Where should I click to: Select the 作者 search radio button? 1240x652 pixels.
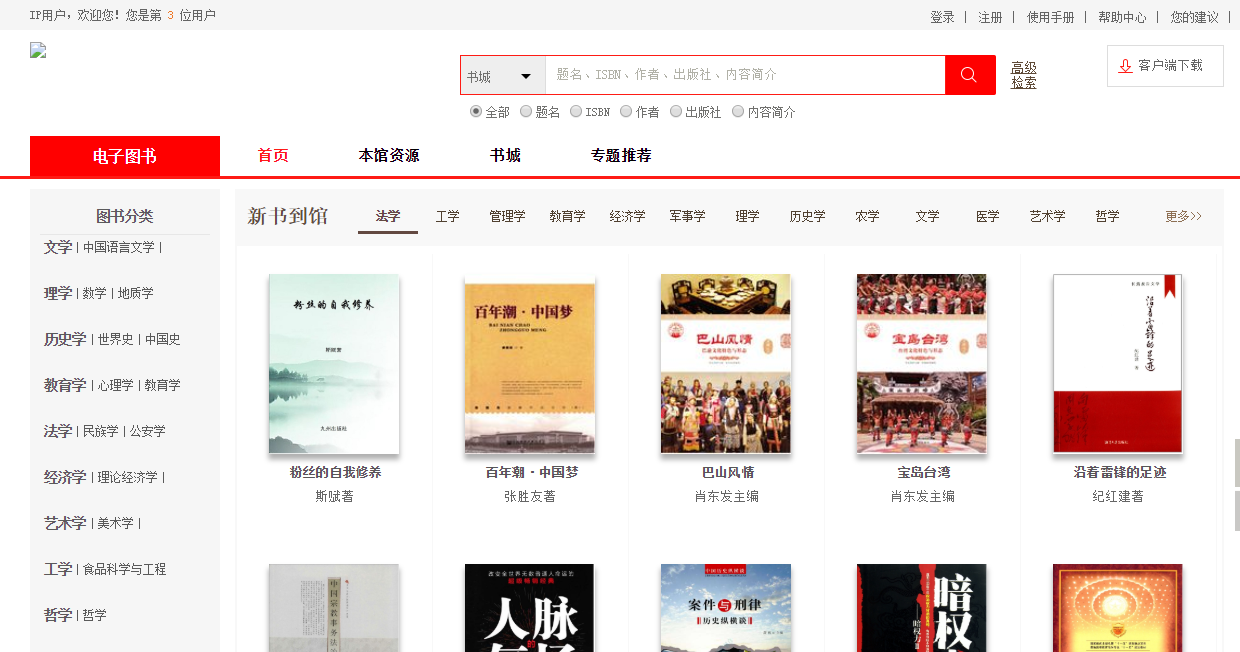coord(626,112)
